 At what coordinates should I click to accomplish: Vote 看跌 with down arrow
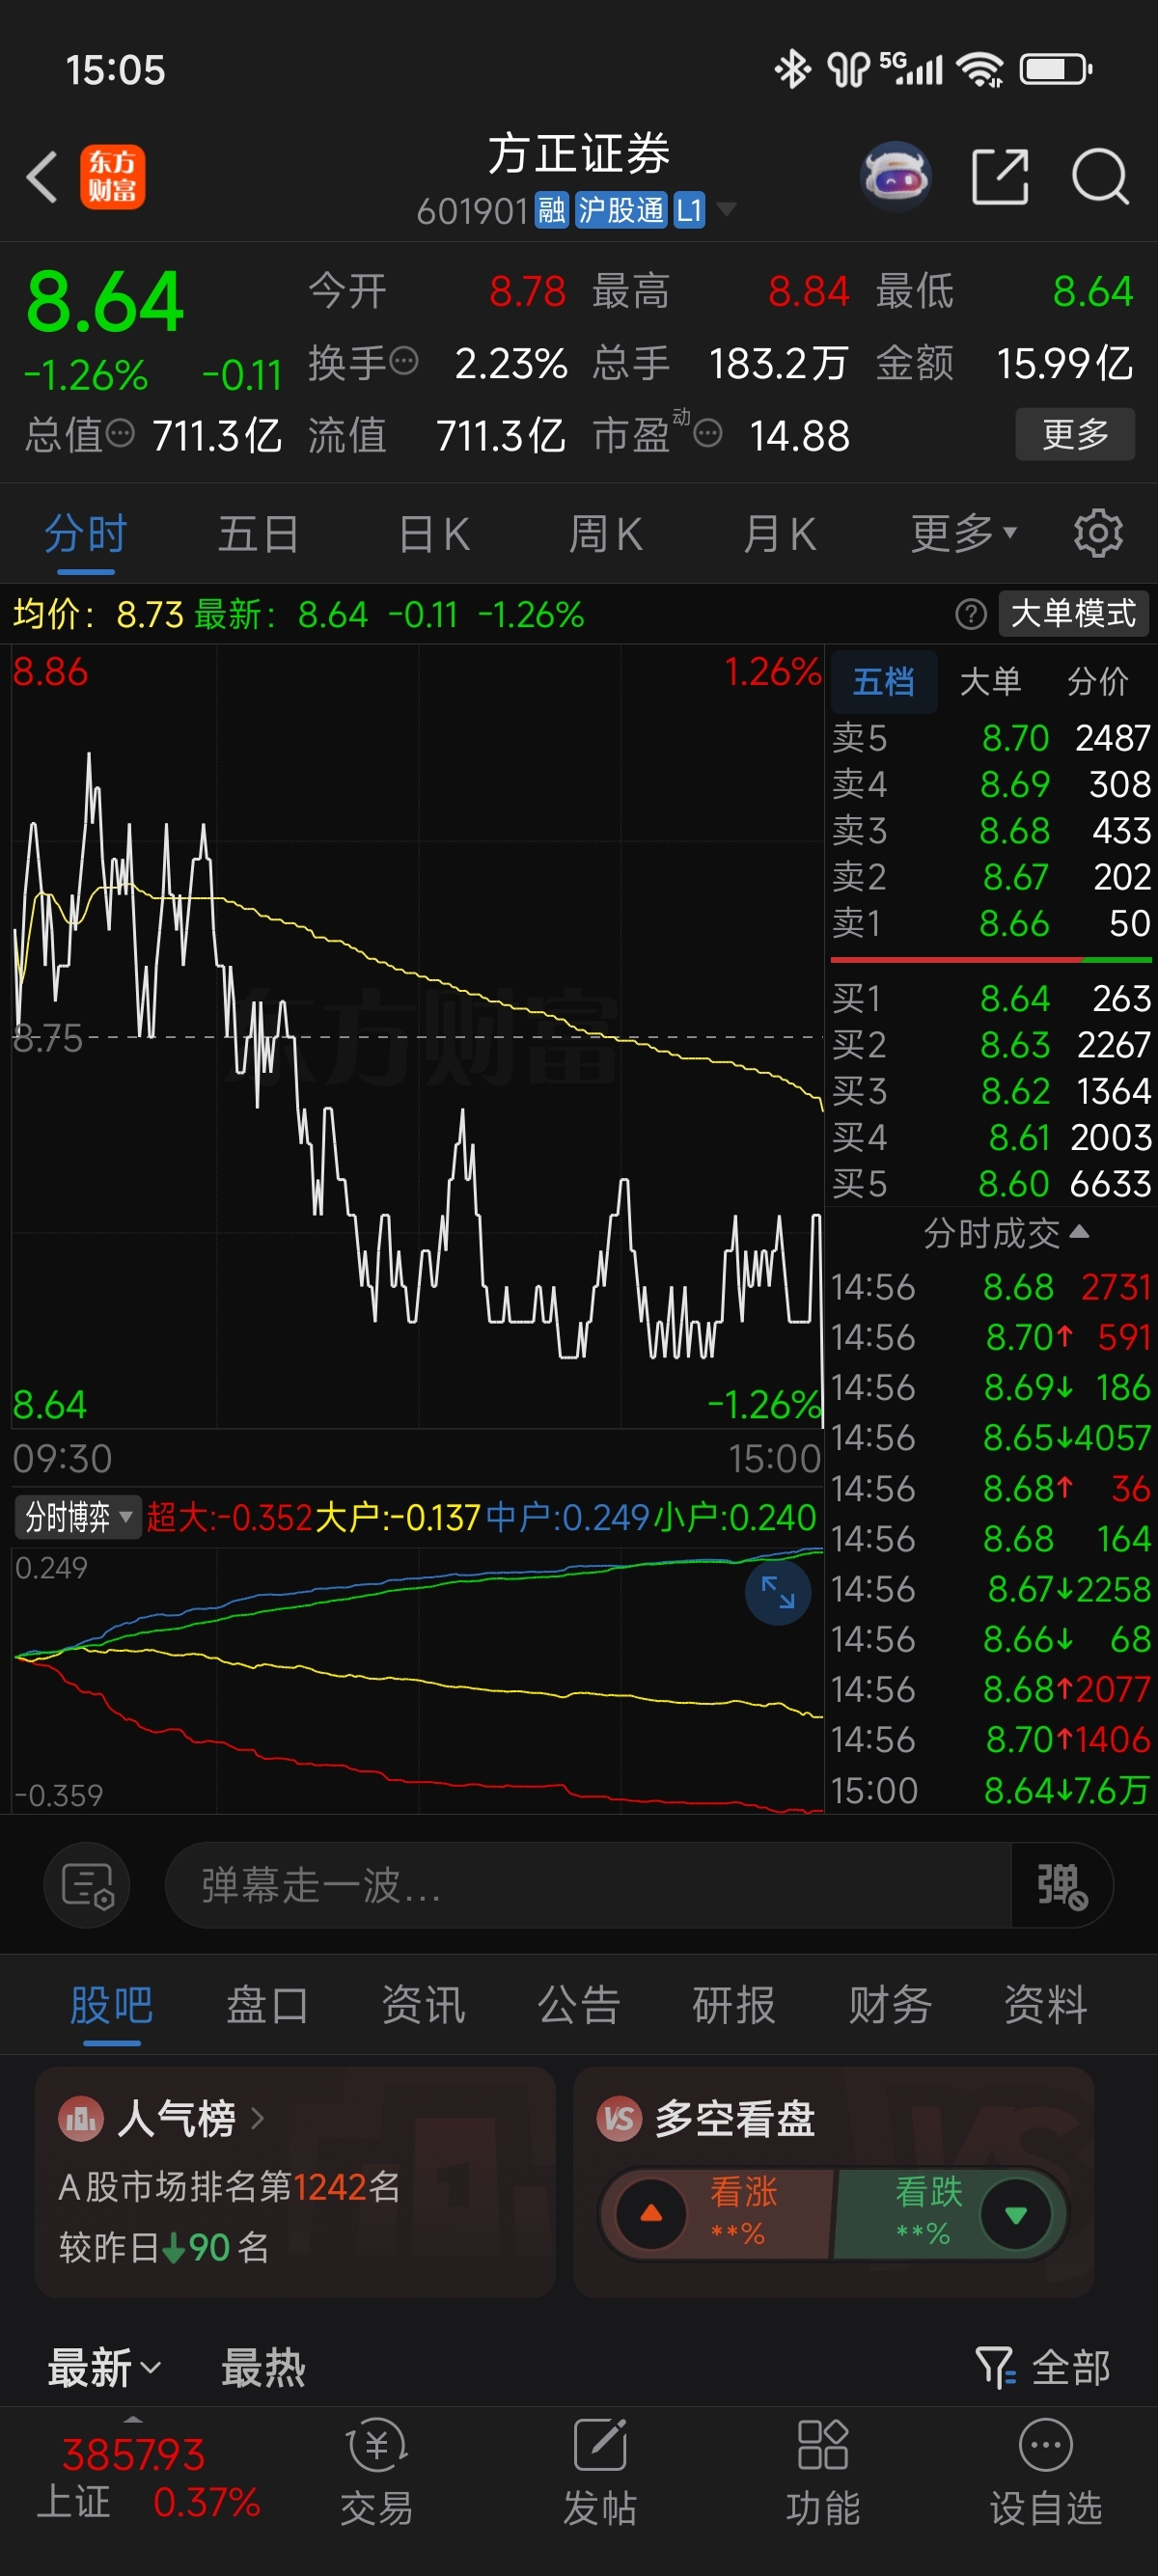pos(1016,2213)
